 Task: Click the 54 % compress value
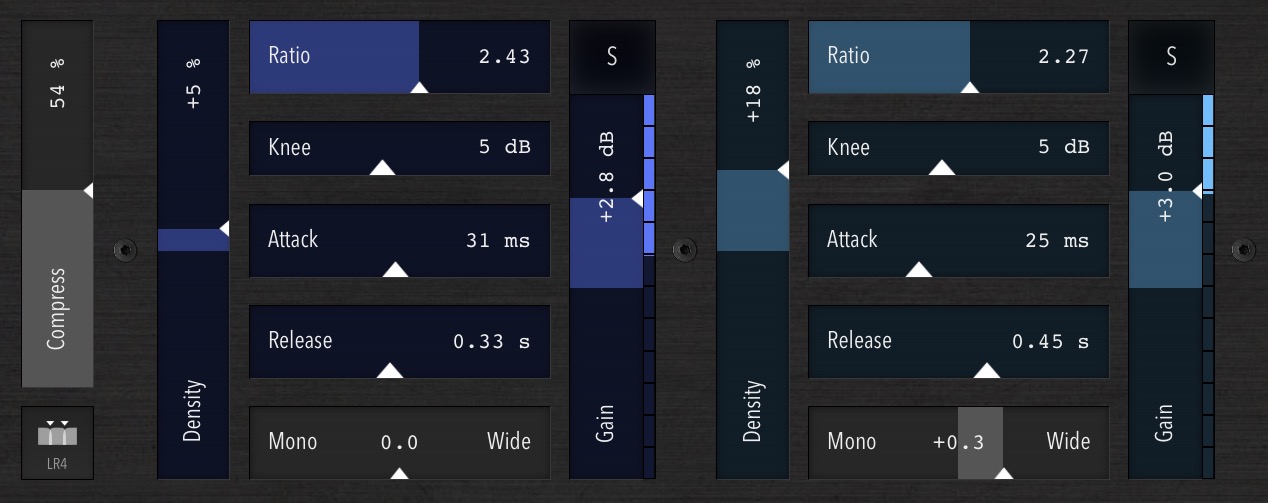57,83
